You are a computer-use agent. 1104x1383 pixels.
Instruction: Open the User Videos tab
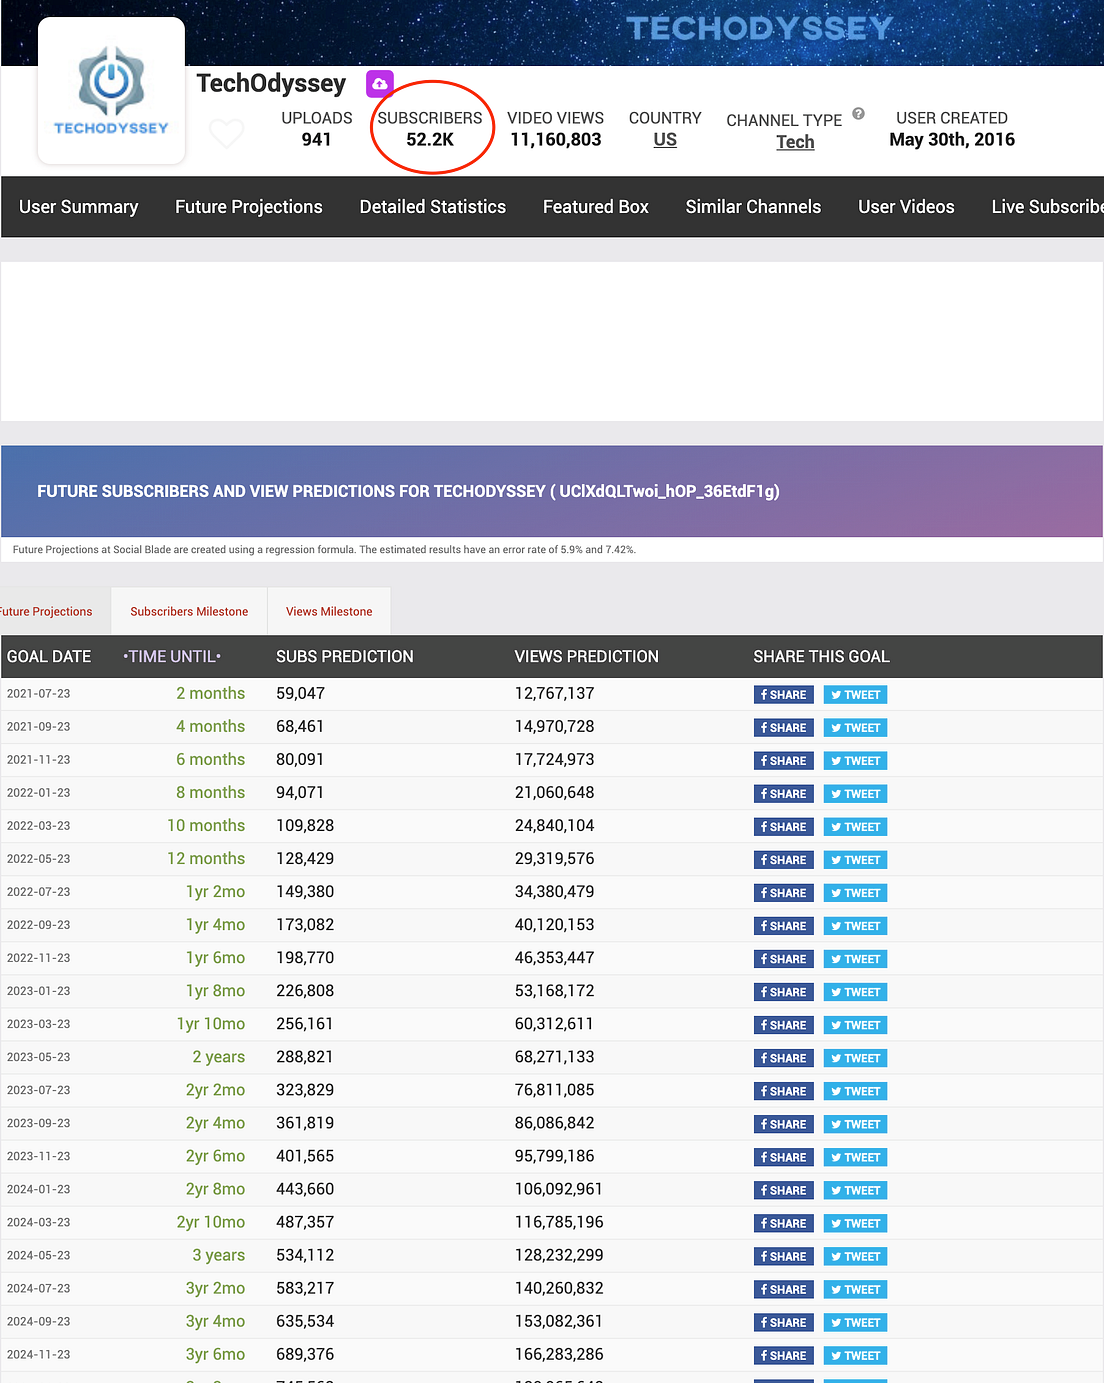tap(906, 207)
